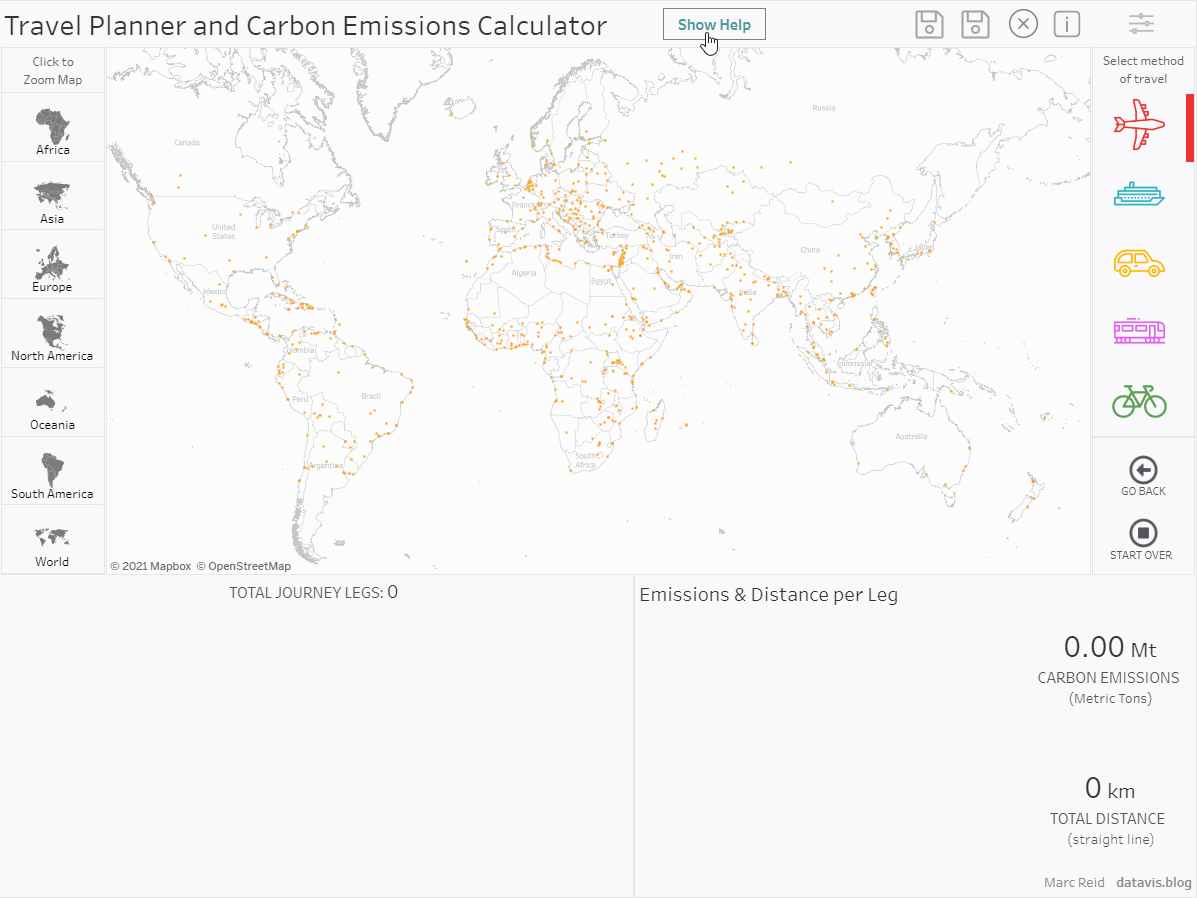Select the yellow car travel icon
Screen dimensions: 1197x898
click(1139, 262)
